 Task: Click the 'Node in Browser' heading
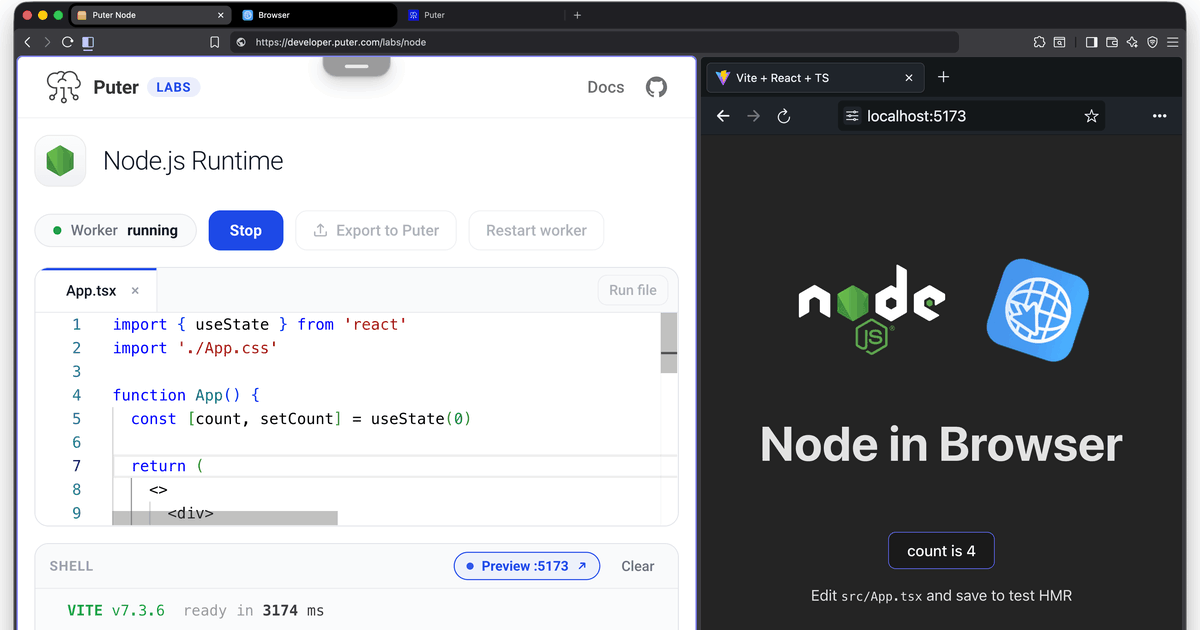941,444
